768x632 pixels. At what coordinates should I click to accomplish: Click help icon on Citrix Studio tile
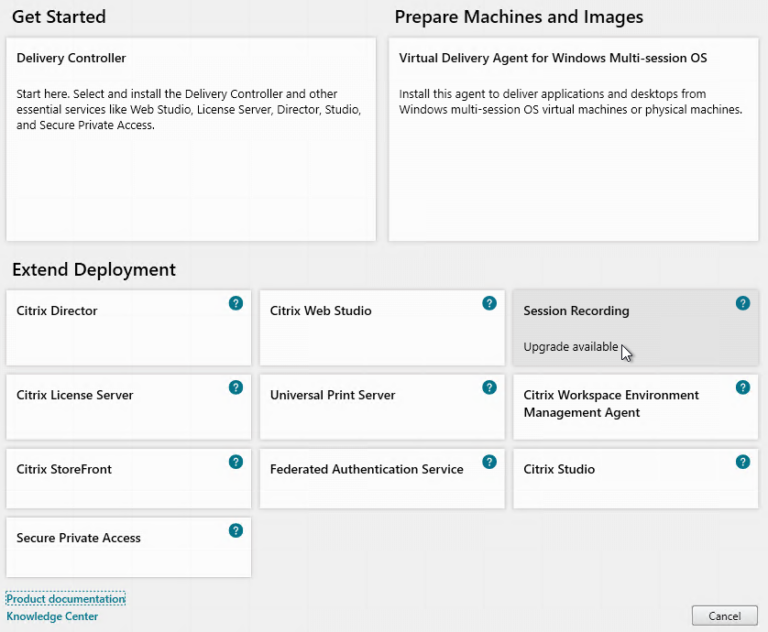[743, 461]
